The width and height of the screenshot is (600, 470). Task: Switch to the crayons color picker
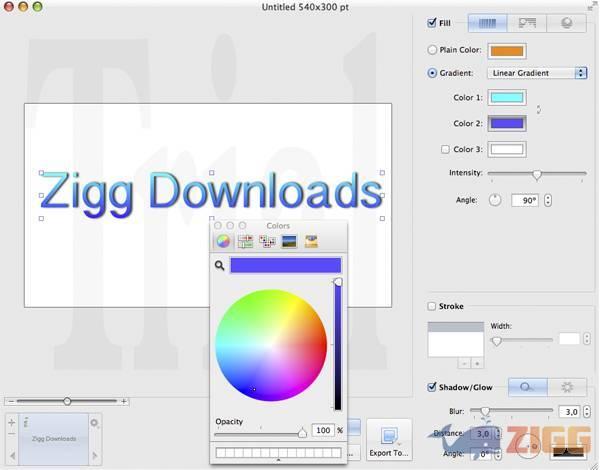tap(311, 241)
